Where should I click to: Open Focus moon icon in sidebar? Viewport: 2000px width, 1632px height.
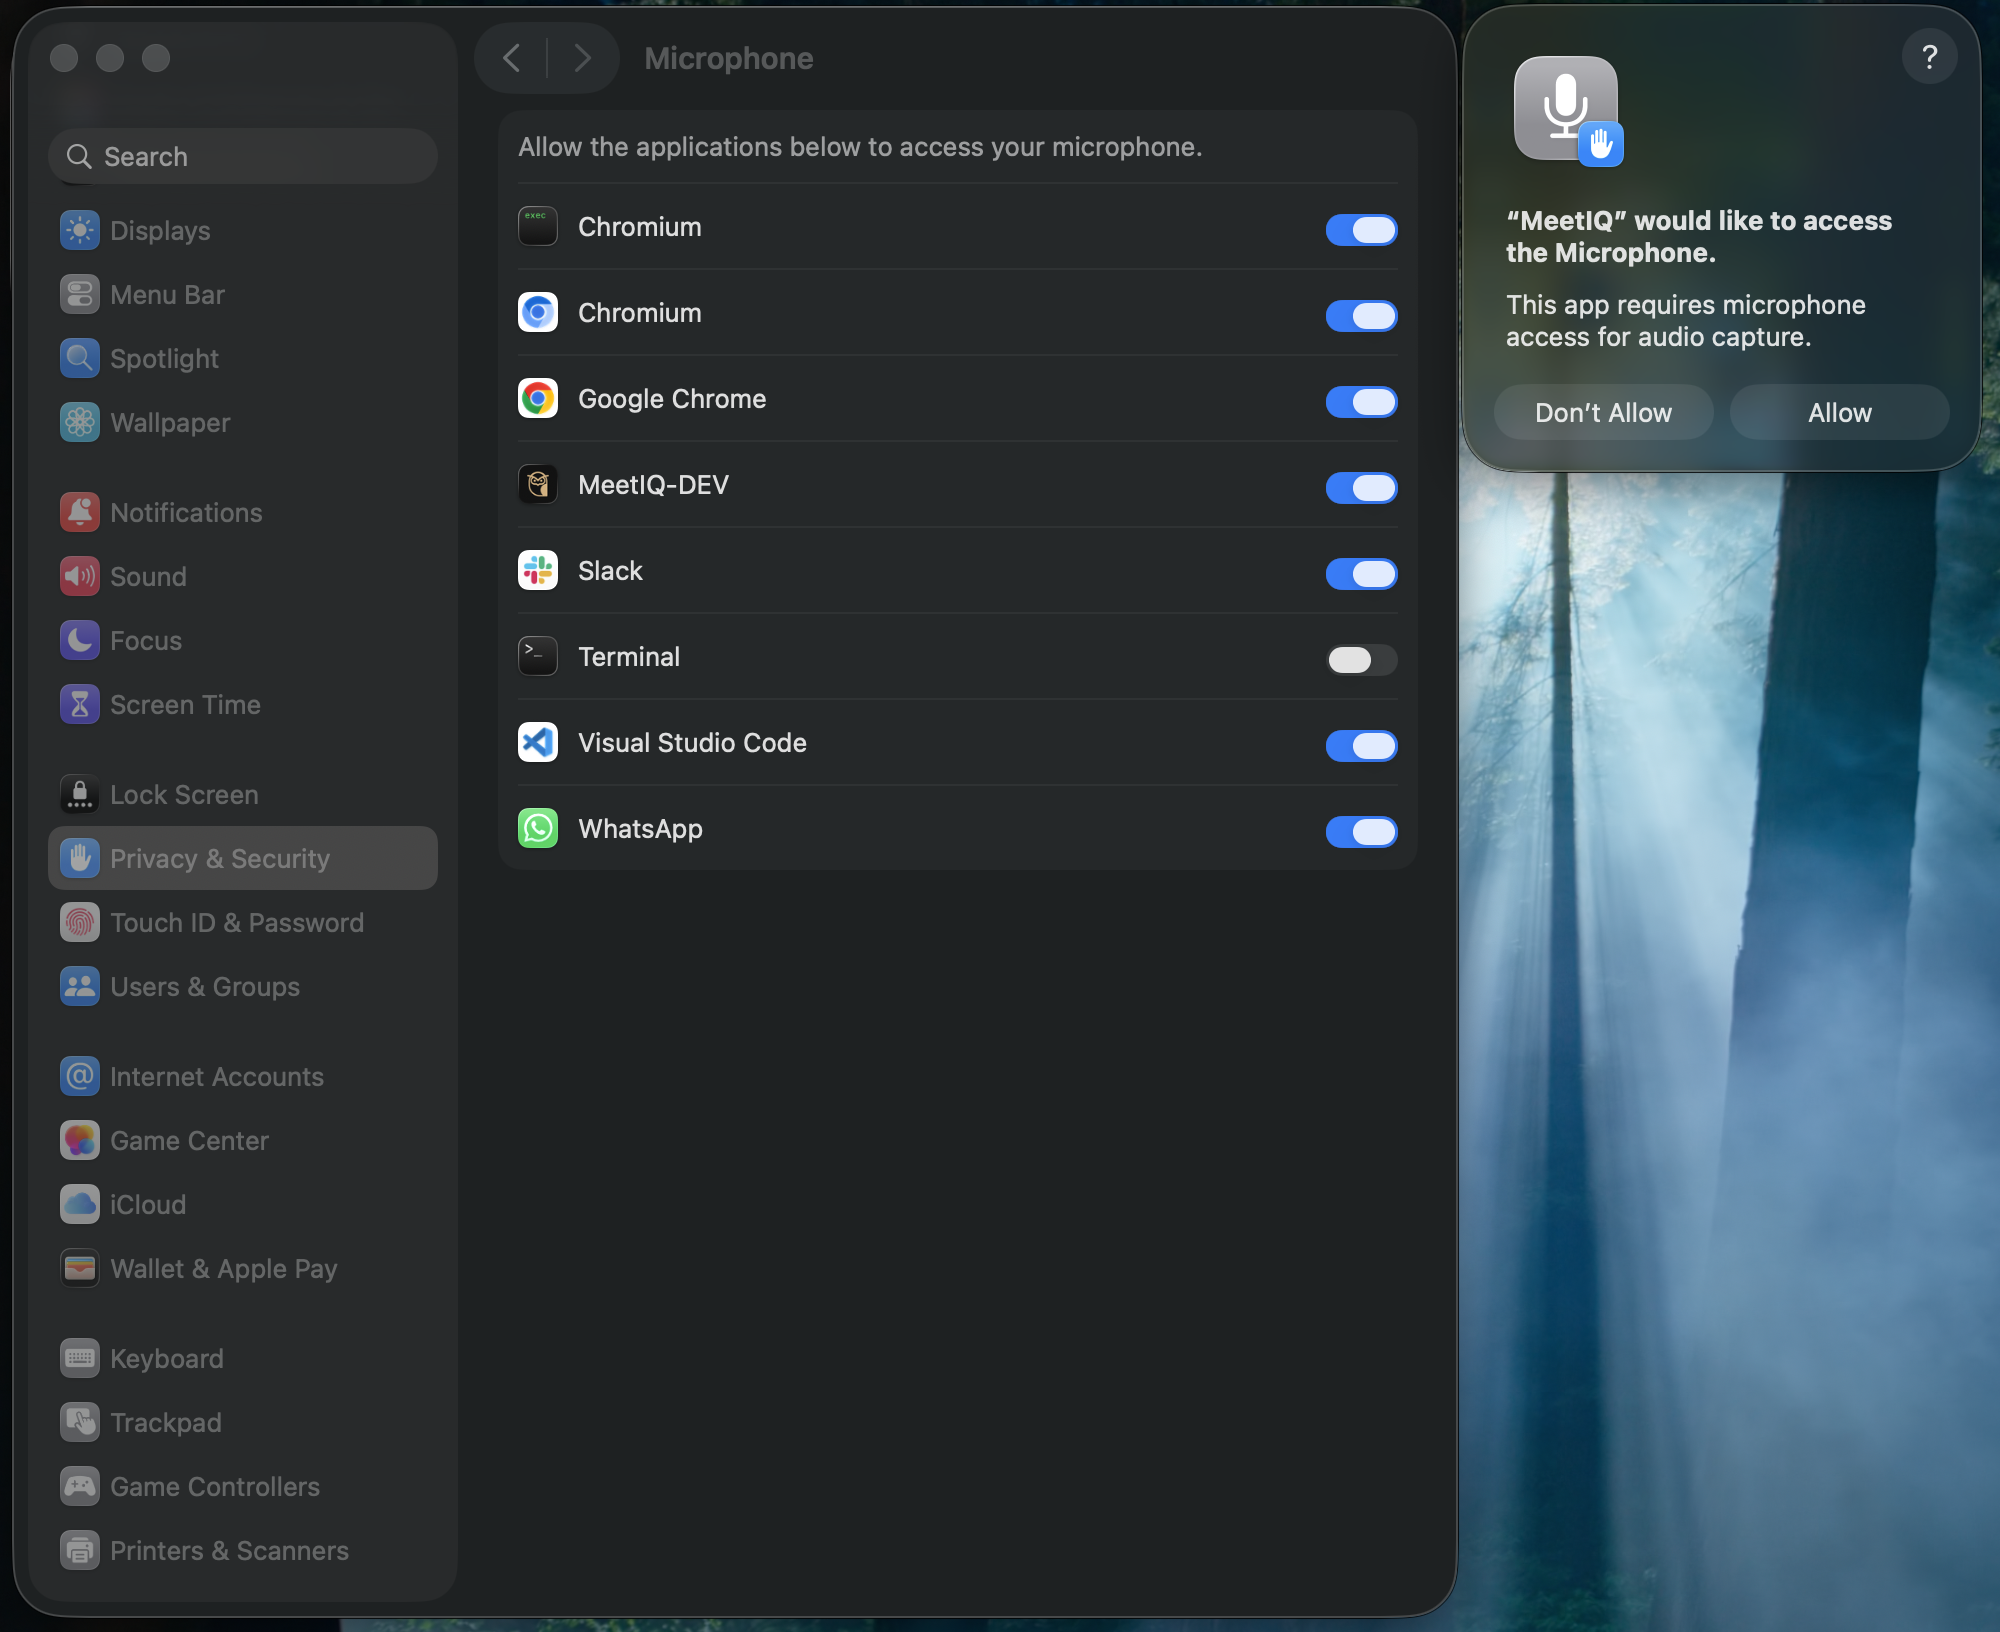click(x=80, y=640)
